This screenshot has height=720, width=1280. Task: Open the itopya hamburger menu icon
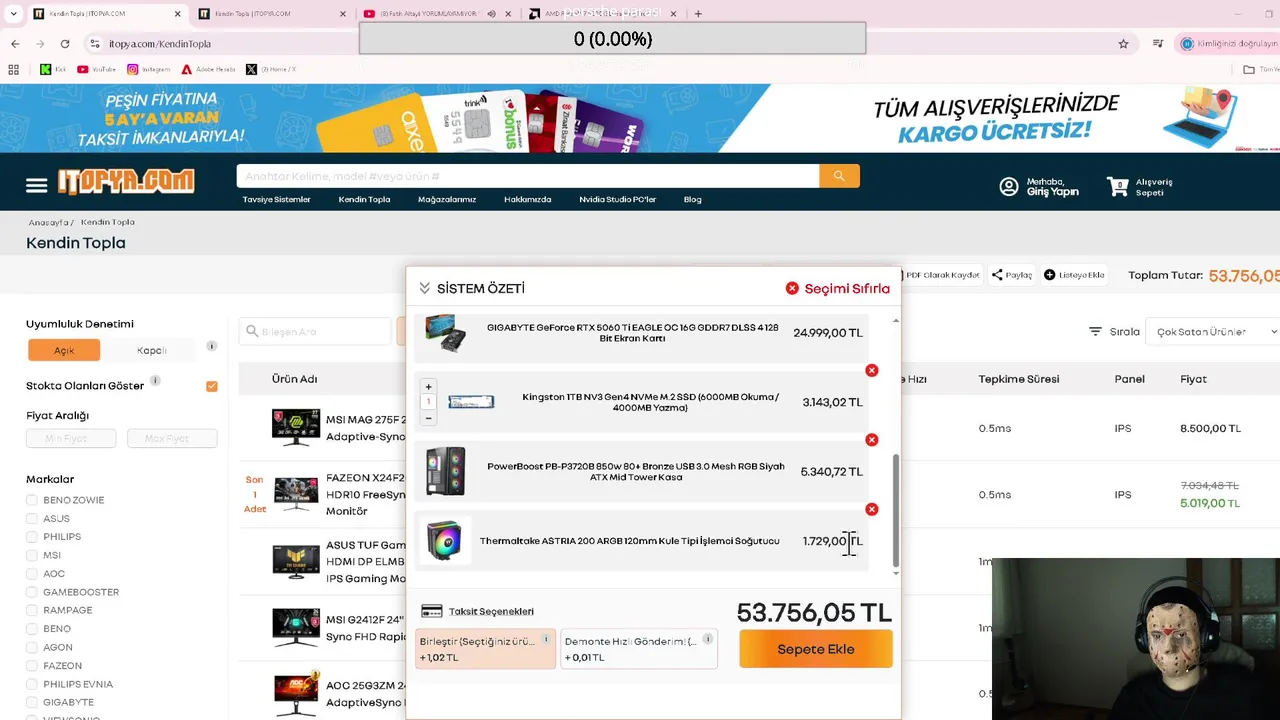point(37,185)
